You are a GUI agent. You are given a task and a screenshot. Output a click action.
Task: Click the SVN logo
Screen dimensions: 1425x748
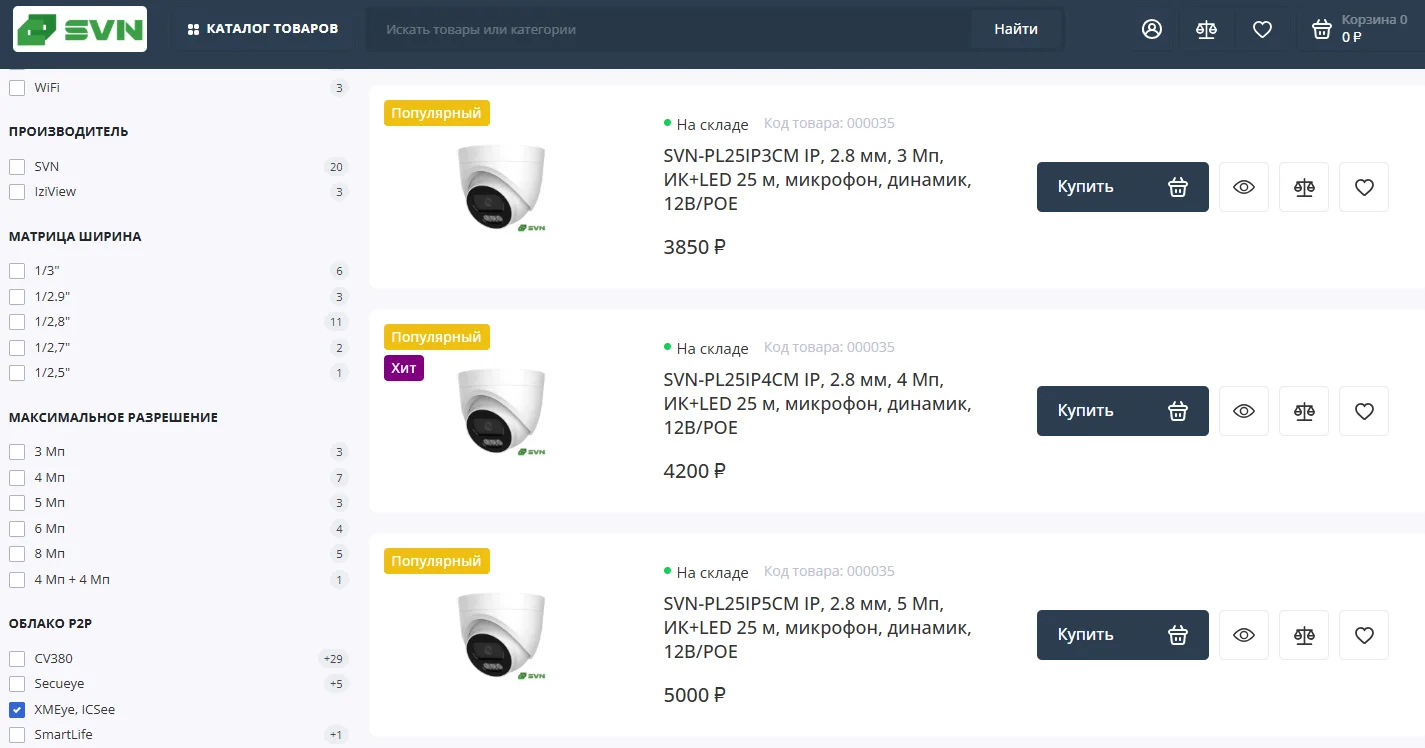(80, 29)
